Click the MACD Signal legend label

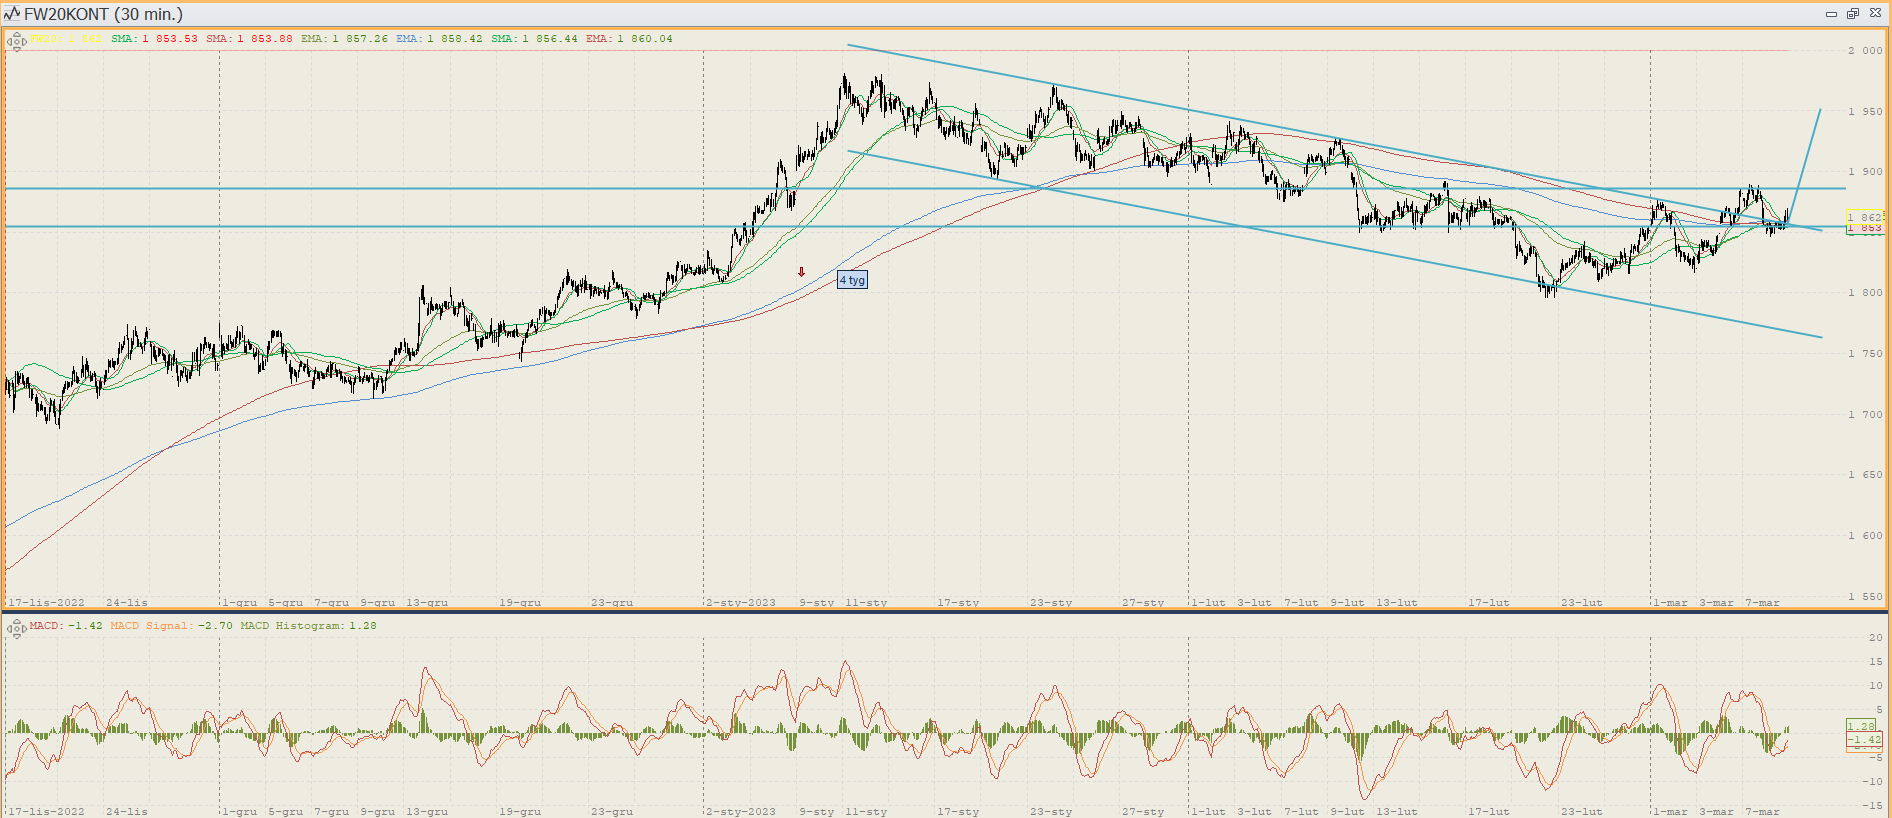(171, 626)
